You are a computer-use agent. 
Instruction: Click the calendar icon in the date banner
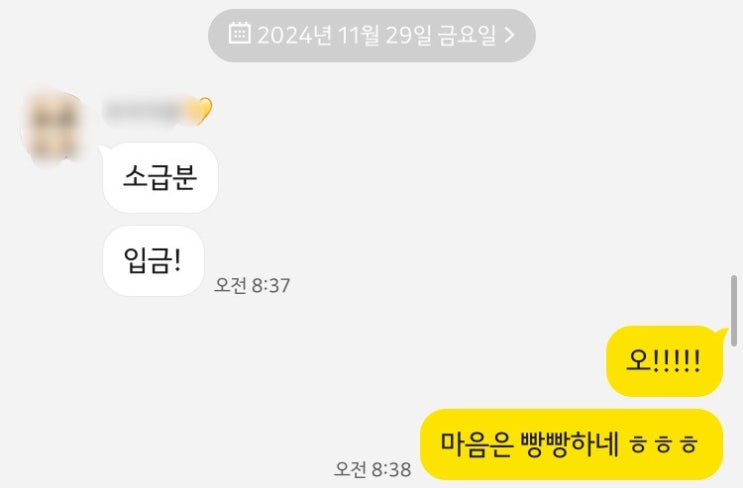click(x=239, y=33)
